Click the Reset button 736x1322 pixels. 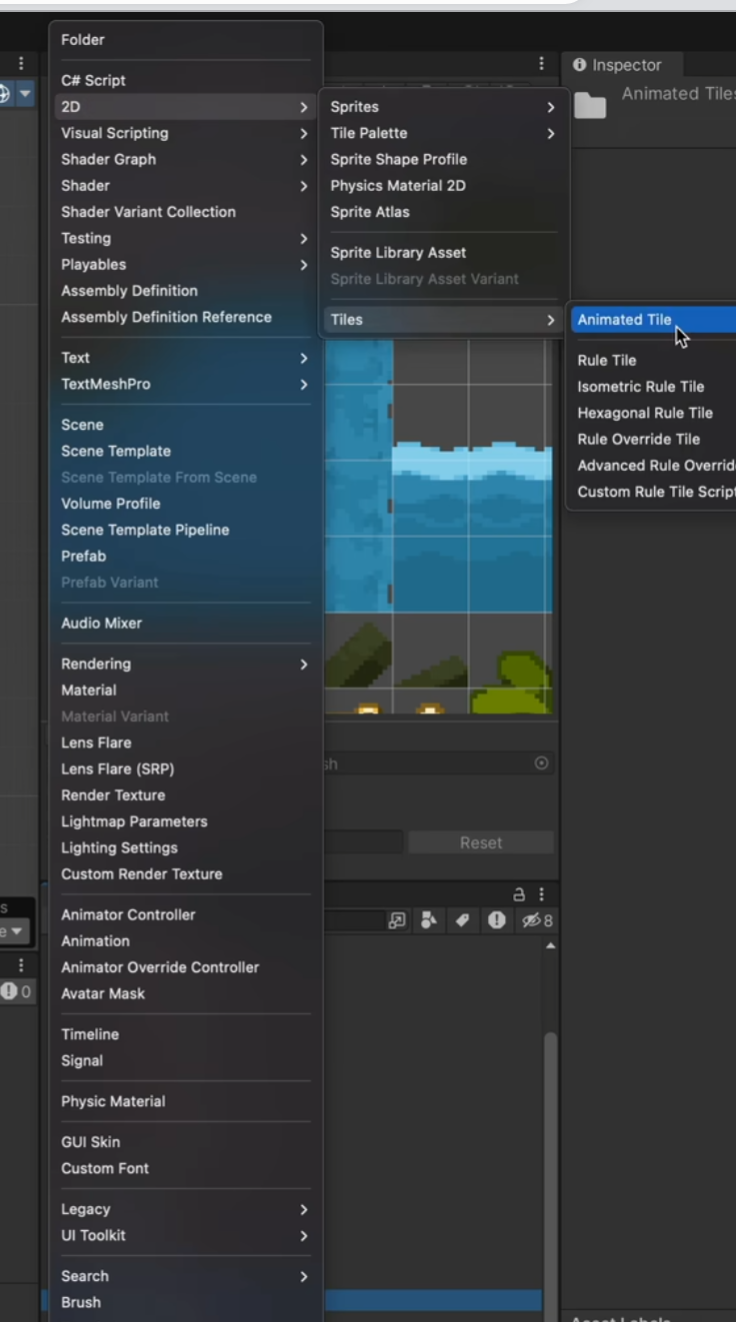(x=481, y=843)
